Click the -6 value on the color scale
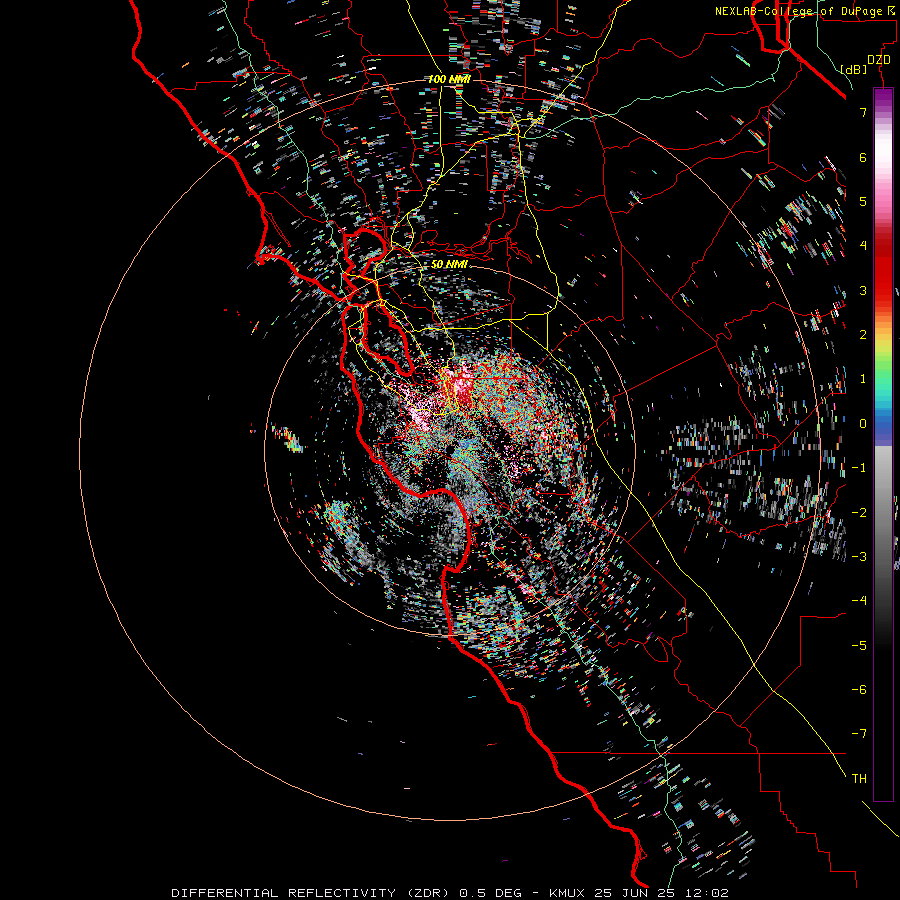Viewport: 900px width, 900px height. tap(859, 689)
